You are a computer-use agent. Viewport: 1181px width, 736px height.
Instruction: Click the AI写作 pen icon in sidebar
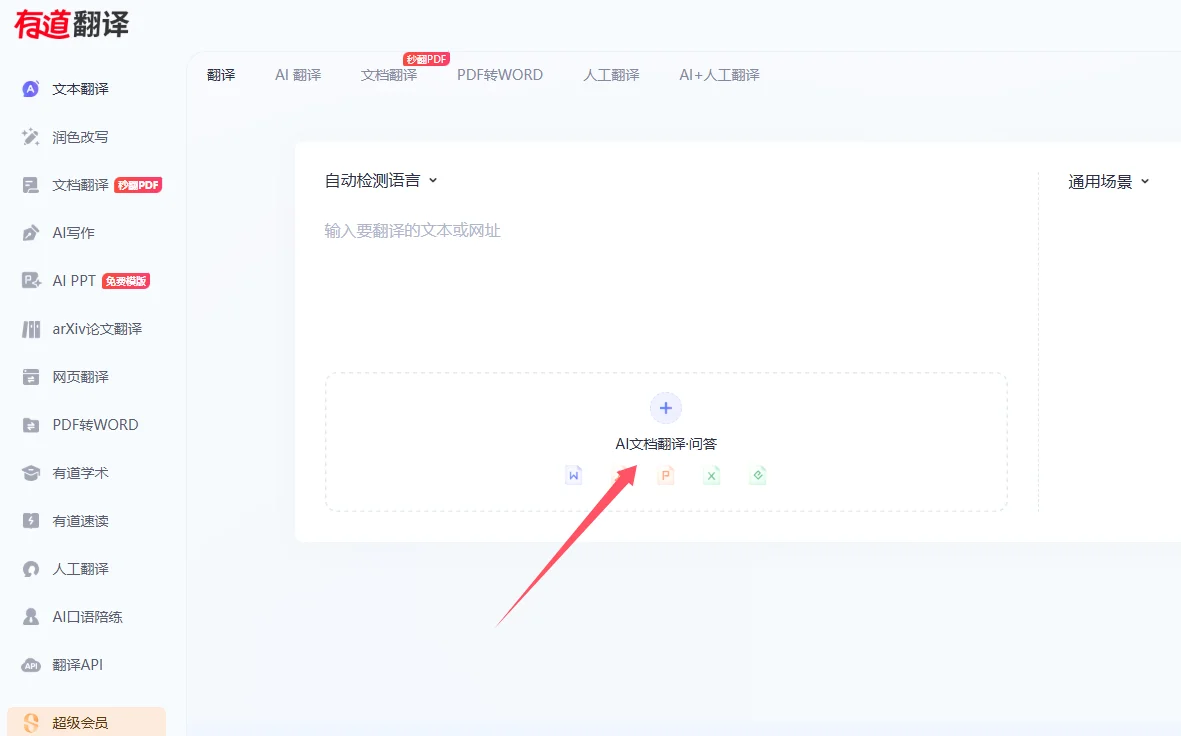[x=31, y=233]
